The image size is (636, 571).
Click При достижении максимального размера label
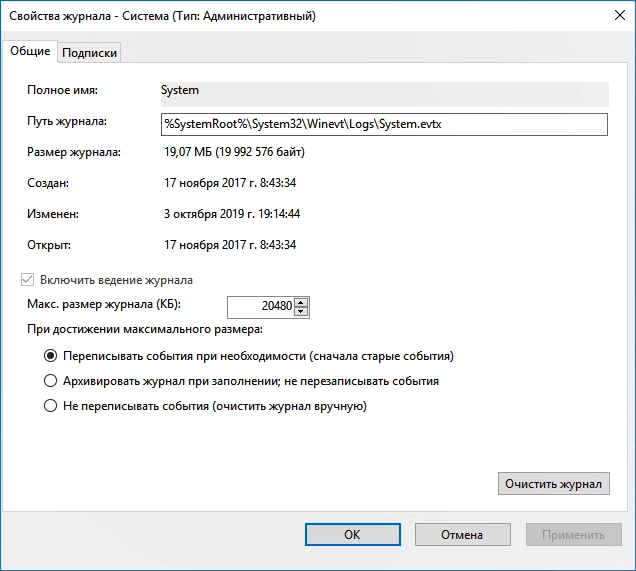[145, 329]
